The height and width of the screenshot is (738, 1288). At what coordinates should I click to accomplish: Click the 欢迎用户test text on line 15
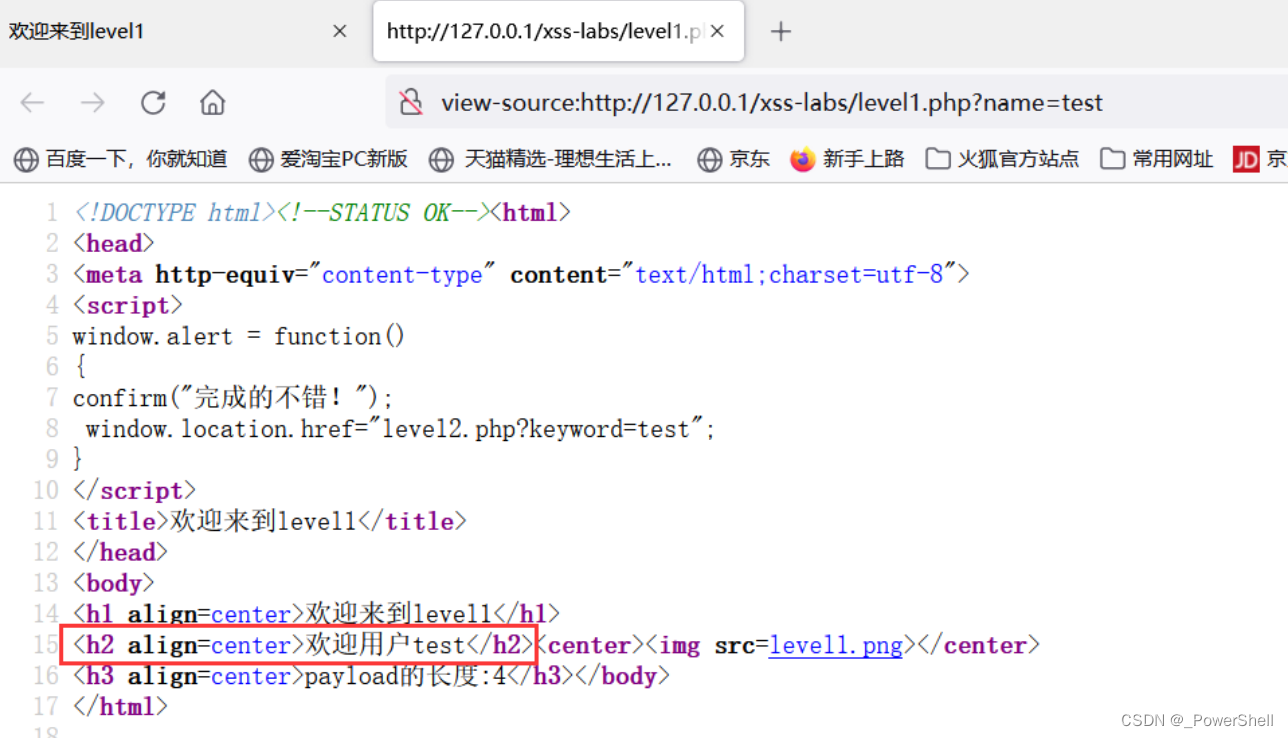[x=385, y=646]
